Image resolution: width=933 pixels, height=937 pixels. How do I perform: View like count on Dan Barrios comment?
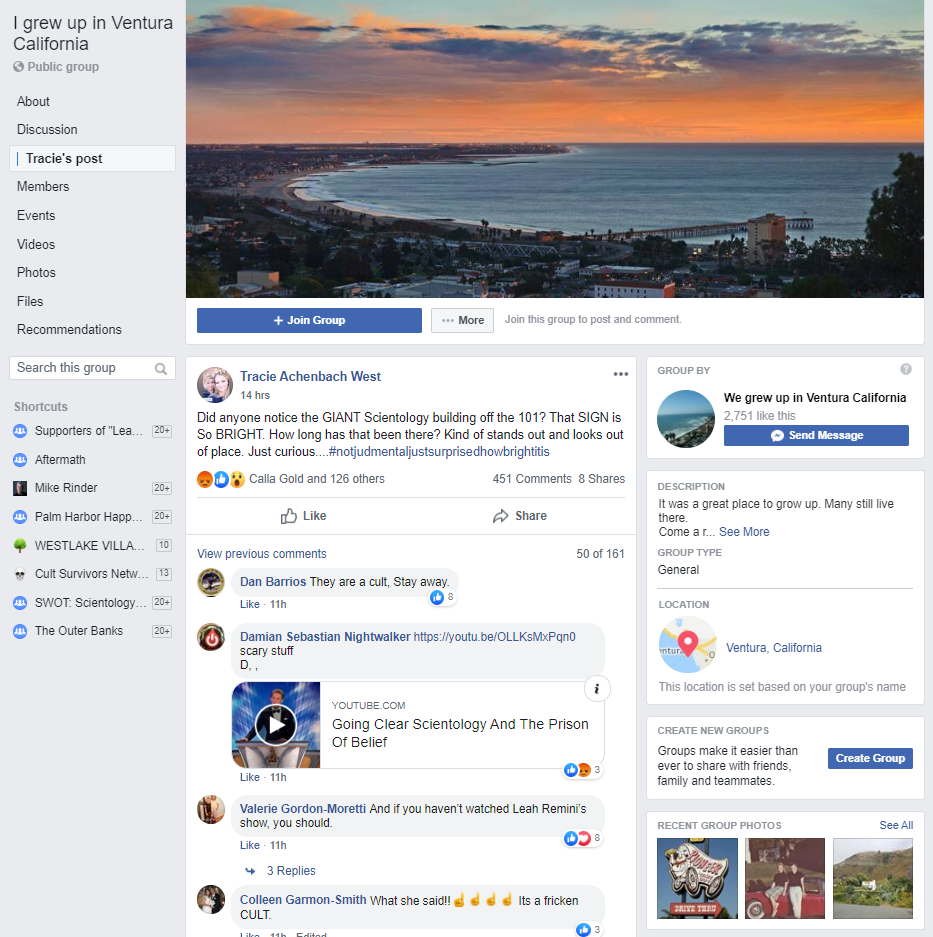[442, 597]
